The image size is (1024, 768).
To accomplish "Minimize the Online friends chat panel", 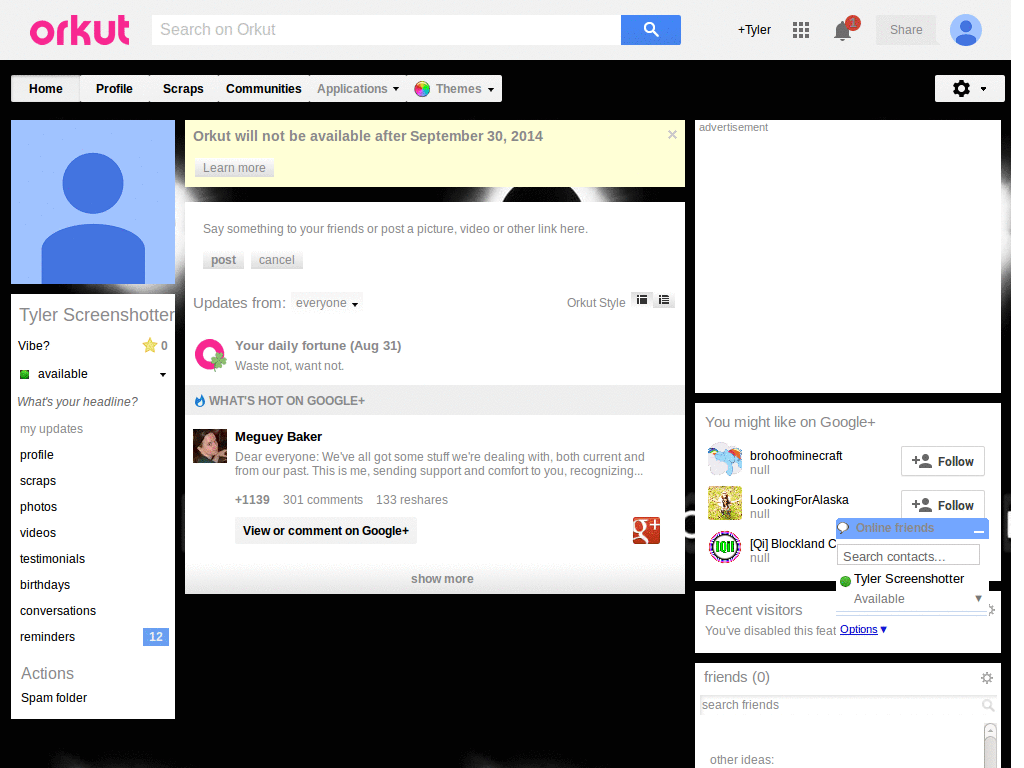I will tap(978, 530).
